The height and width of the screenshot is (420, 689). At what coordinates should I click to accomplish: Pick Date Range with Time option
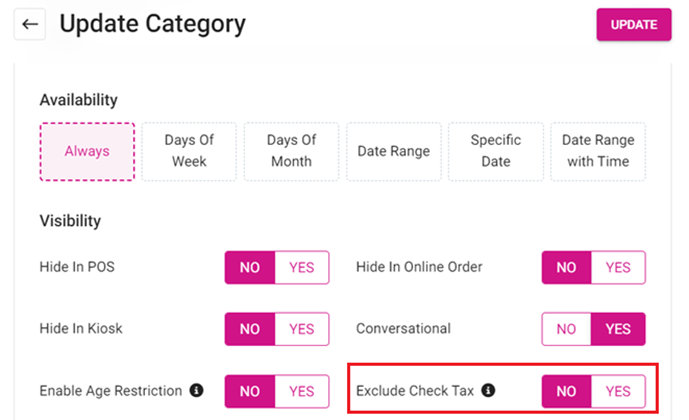pos(598,152)
